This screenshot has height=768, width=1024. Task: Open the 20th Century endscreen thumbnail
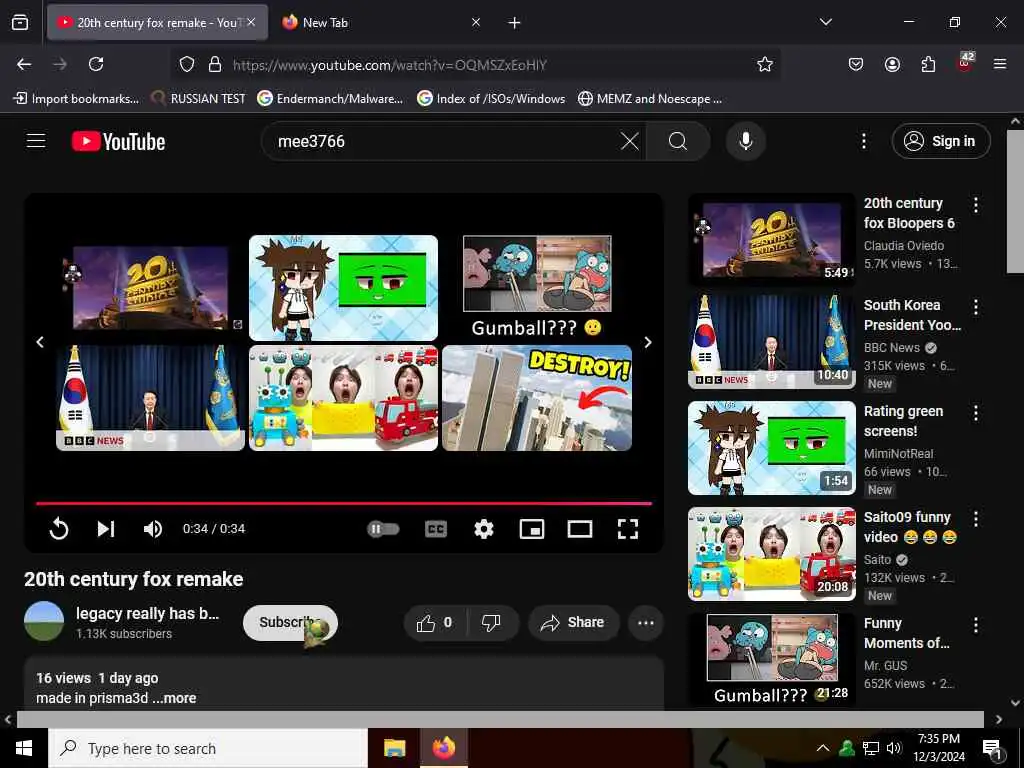pyautogui.click(x=150, y=288)
